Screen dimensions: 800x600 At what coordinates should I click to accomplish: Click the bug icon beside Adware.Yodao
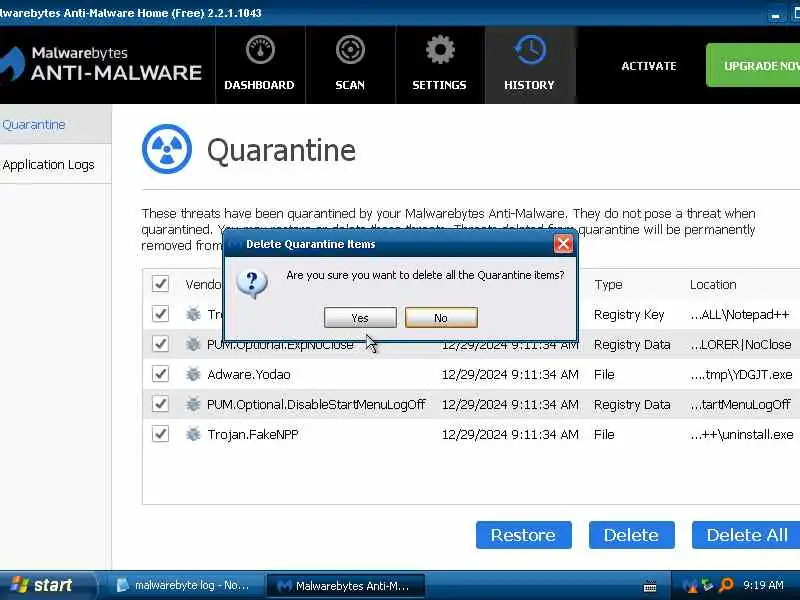point(193,374)
